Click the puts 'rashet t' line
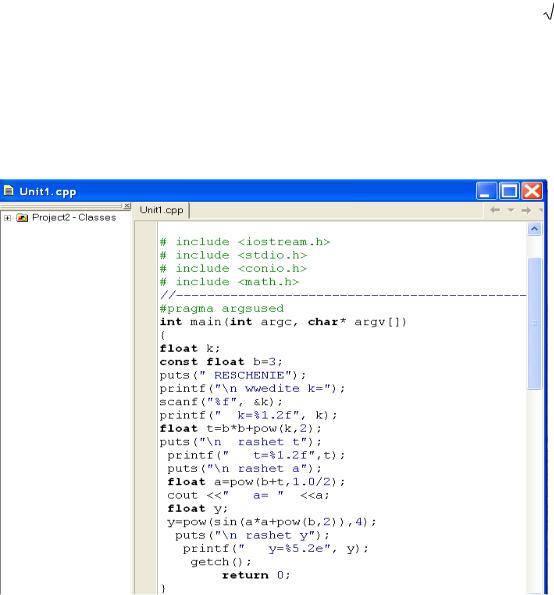 241,442
